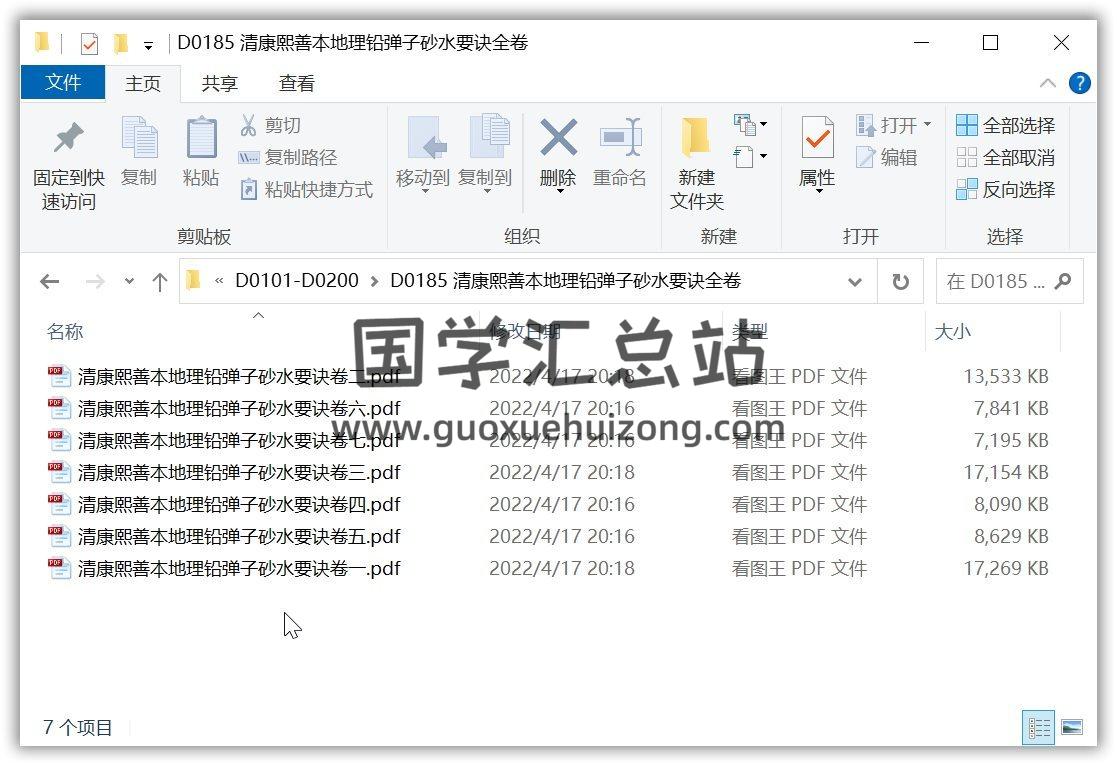Viewport: 1117px width, 766px height.
Task: Select file 清康熙善本地理铅弹子砂水要诀卷四.pdf
Action: pyautogui.click(x=239, y=504)
